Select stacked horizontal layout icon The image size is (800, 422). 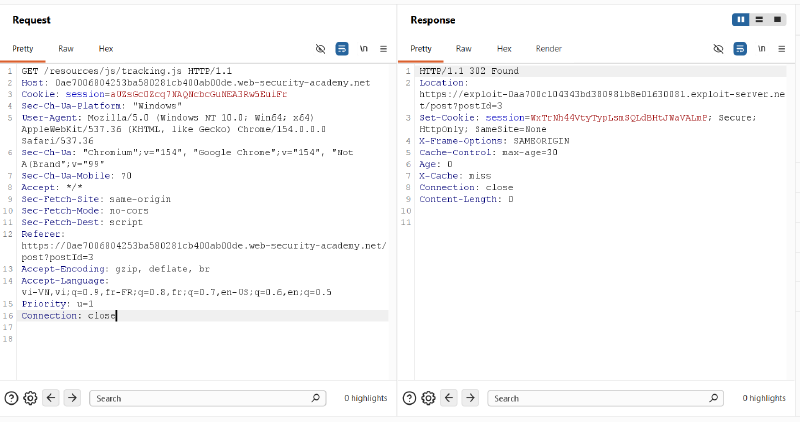[759, 19]
